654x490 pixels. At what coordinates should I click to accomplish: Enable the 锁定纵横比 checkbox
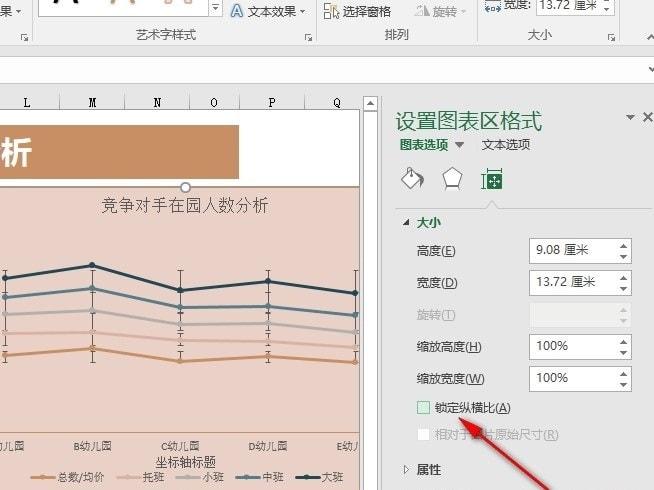[423, 407]
